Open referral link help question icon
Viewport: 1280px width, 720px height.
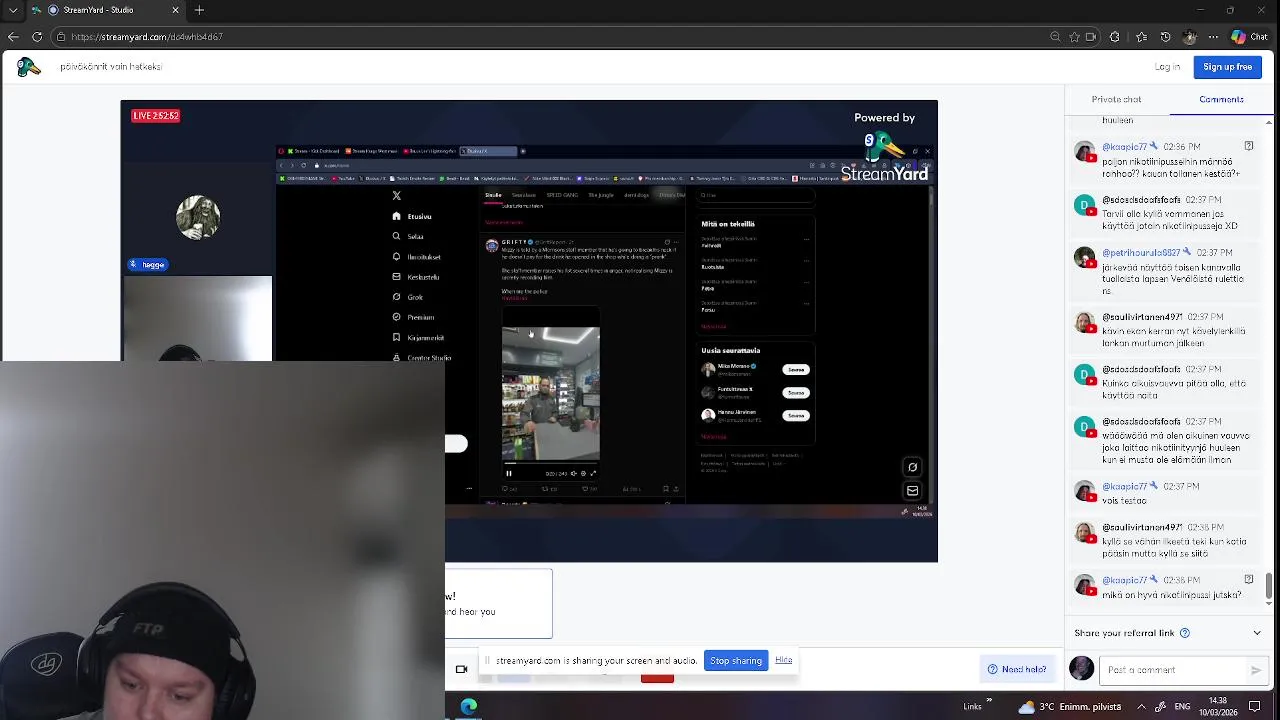pyautogui.click(x=1184, y=633)
